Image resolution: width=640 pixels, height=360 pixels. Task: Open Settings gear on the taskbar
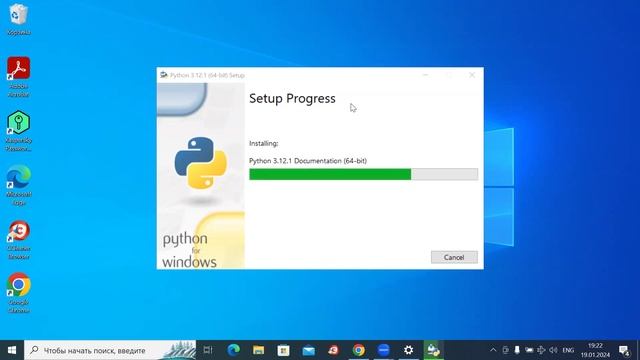coord(409,350)
